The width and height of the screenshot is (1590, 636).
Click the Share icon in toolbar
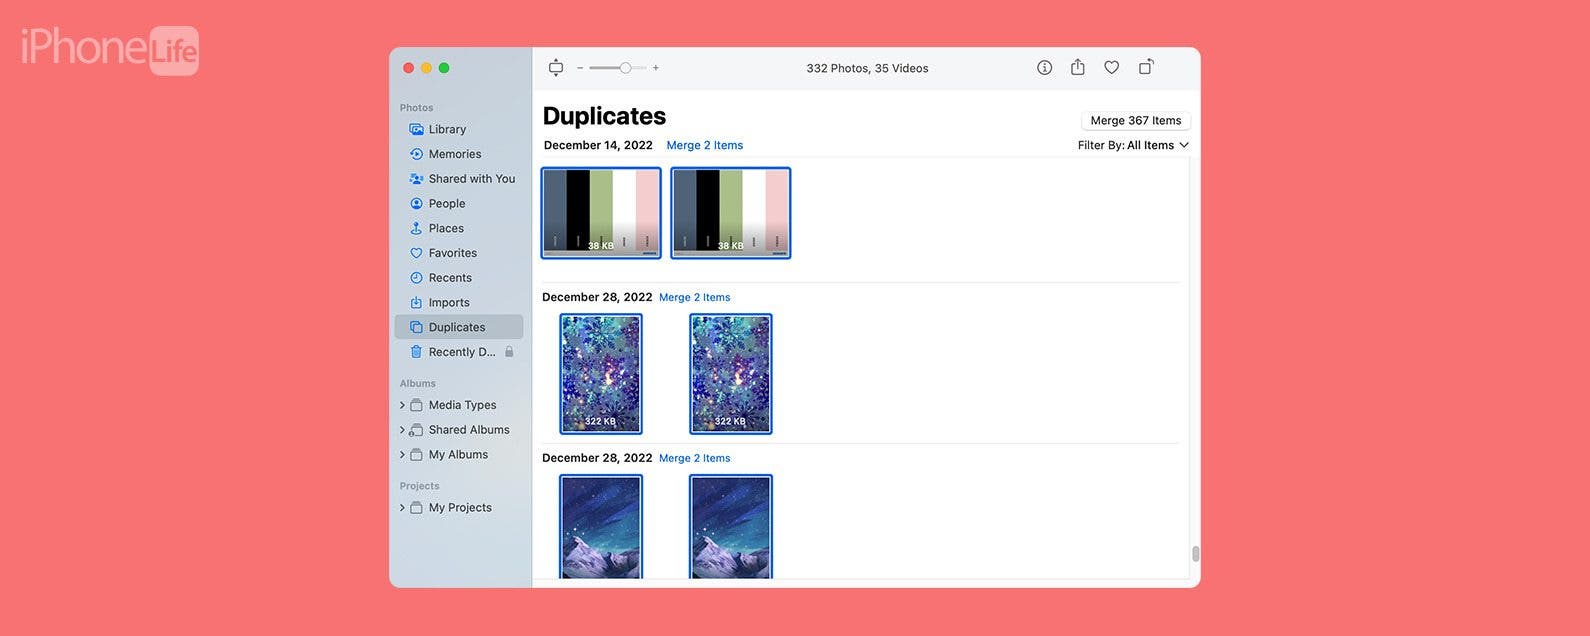(x=1077, y=67)
